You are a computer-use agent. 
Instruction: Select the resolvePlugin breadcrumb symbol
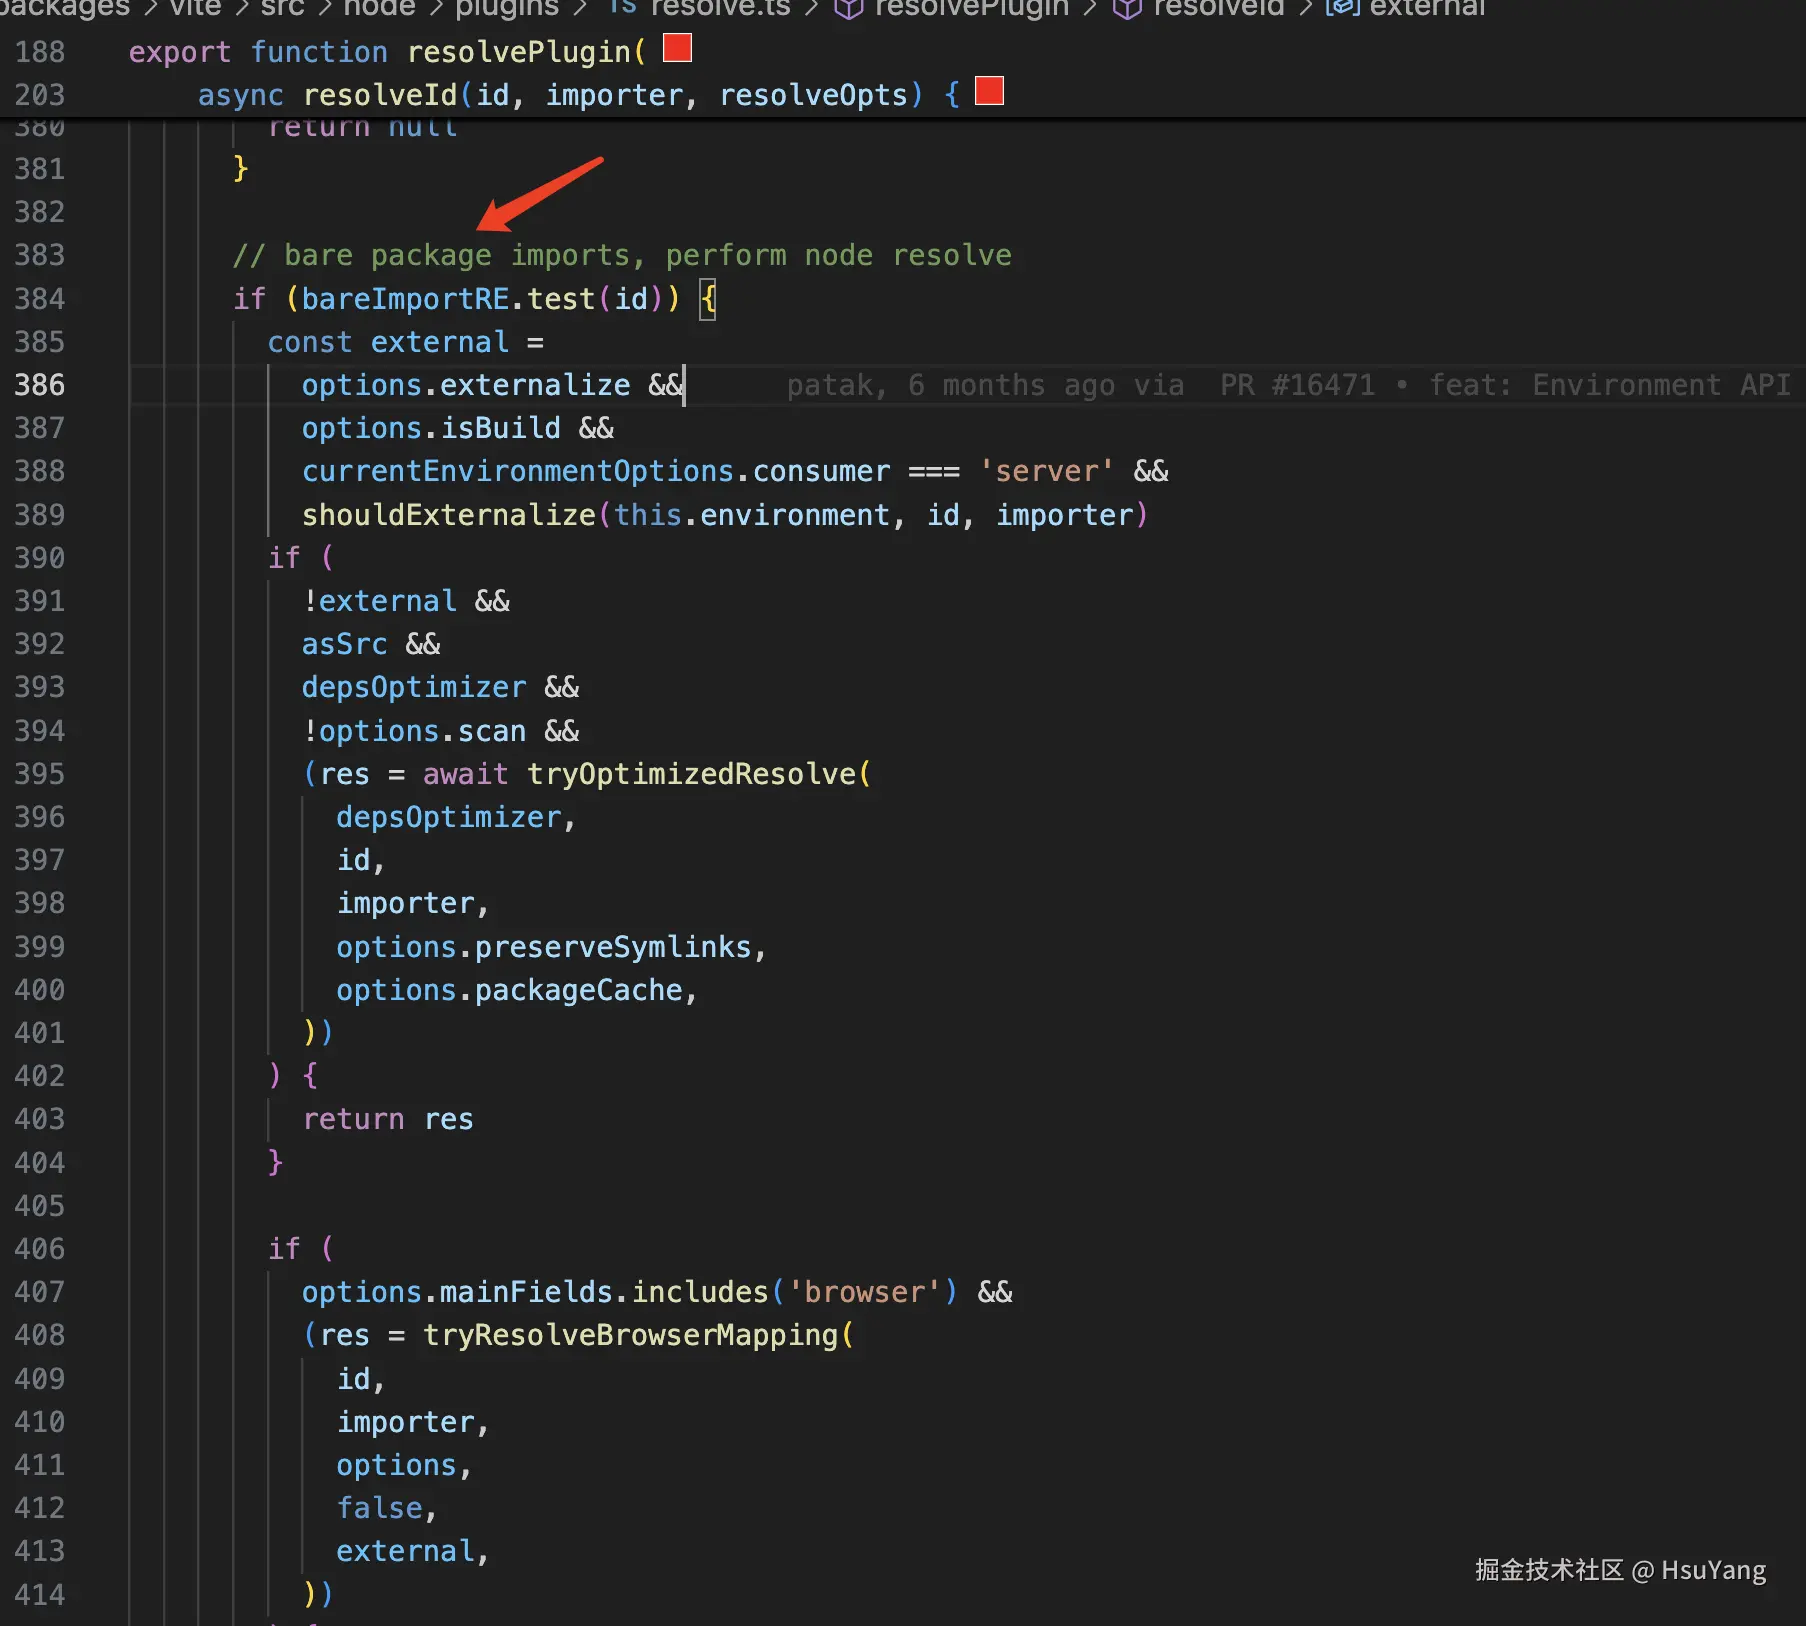click(x=971, y=8)
